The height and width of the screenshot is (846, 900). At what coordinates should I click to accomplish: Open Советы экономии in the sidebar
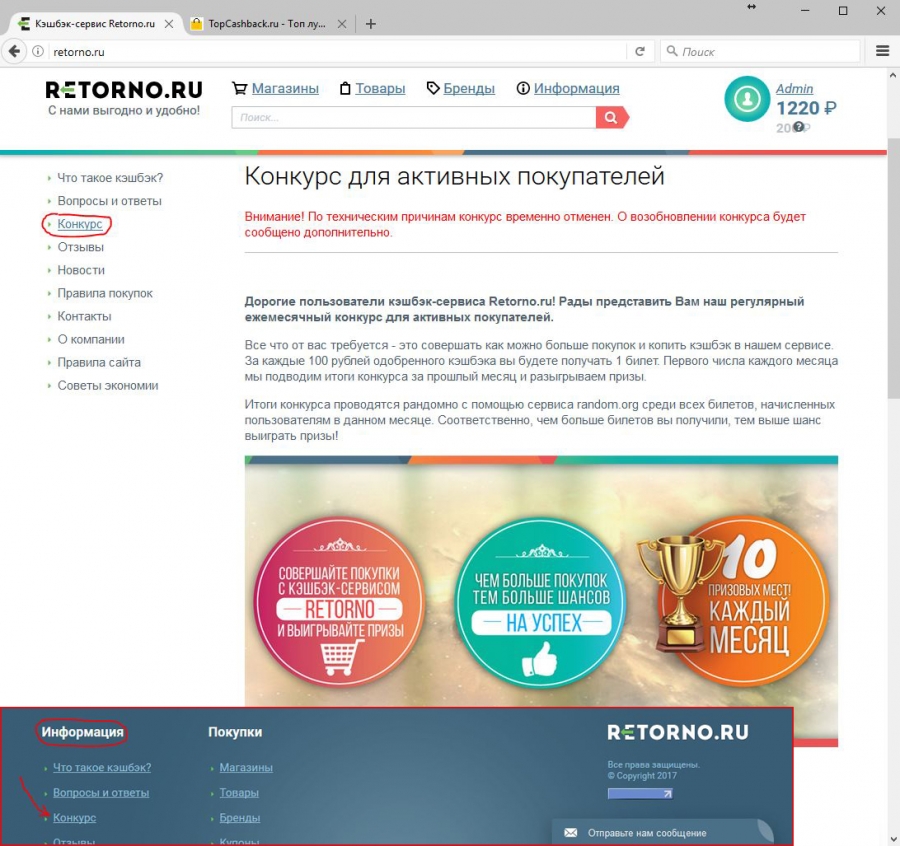tap(107, 386)
